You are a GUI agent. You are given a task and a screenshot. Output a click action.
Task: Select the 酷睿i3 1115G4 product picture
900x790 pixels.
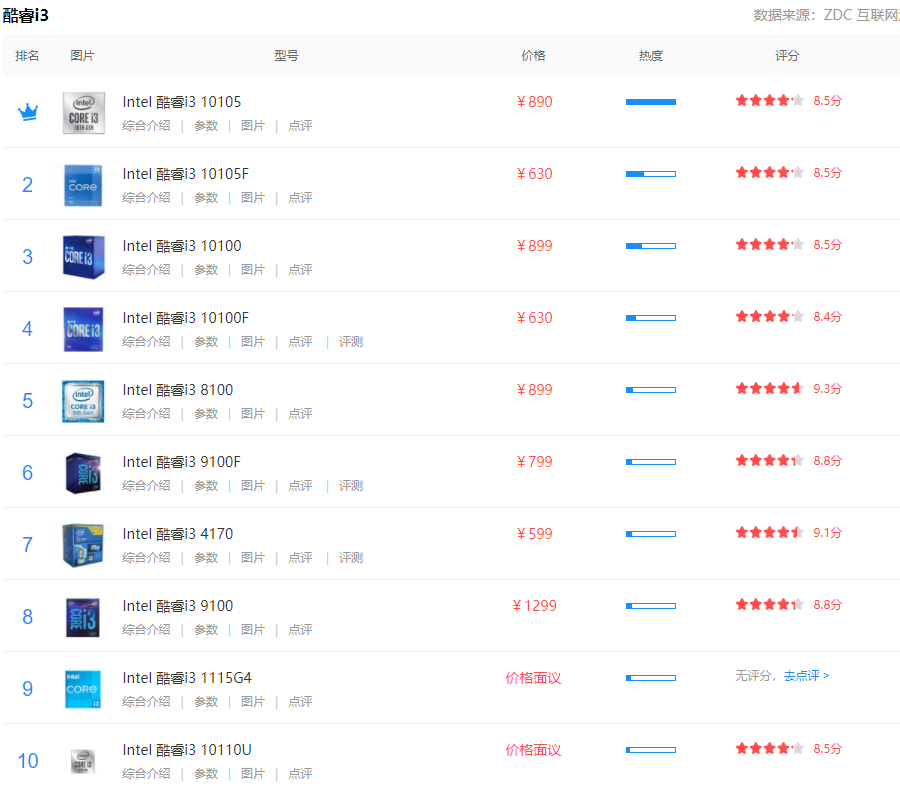(83, 689)
